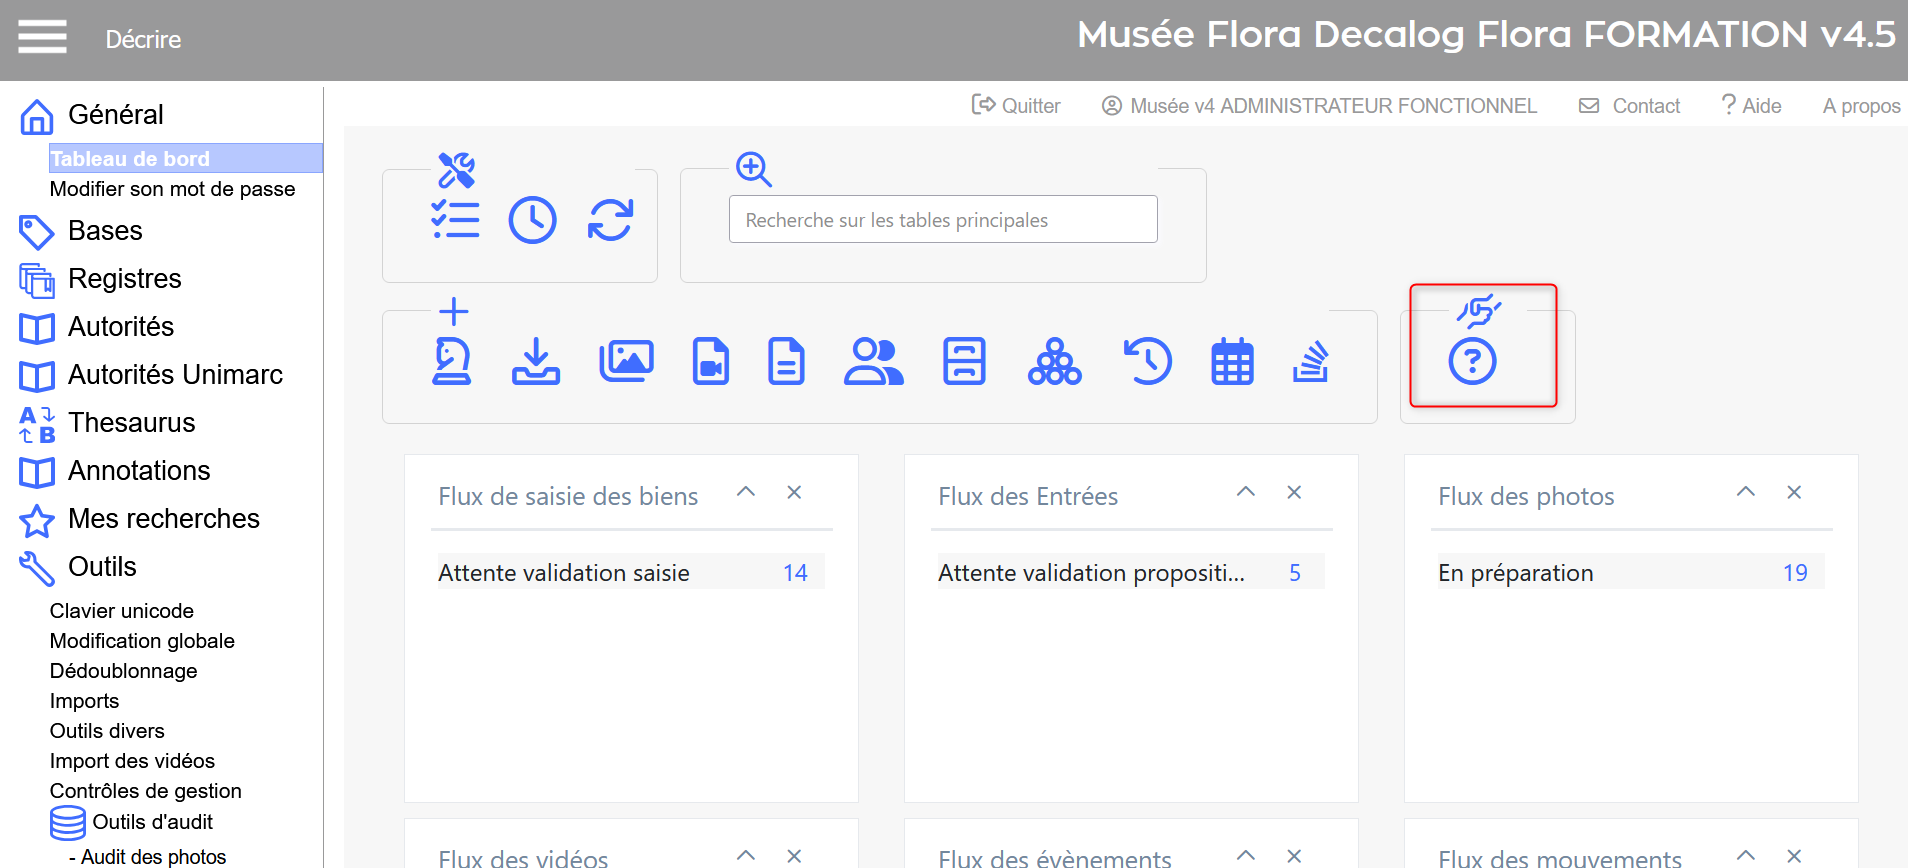This screenshot has height=868, width=1908.
Task: Click the help question mark circle icon
Action: (x=1472, y=361)
